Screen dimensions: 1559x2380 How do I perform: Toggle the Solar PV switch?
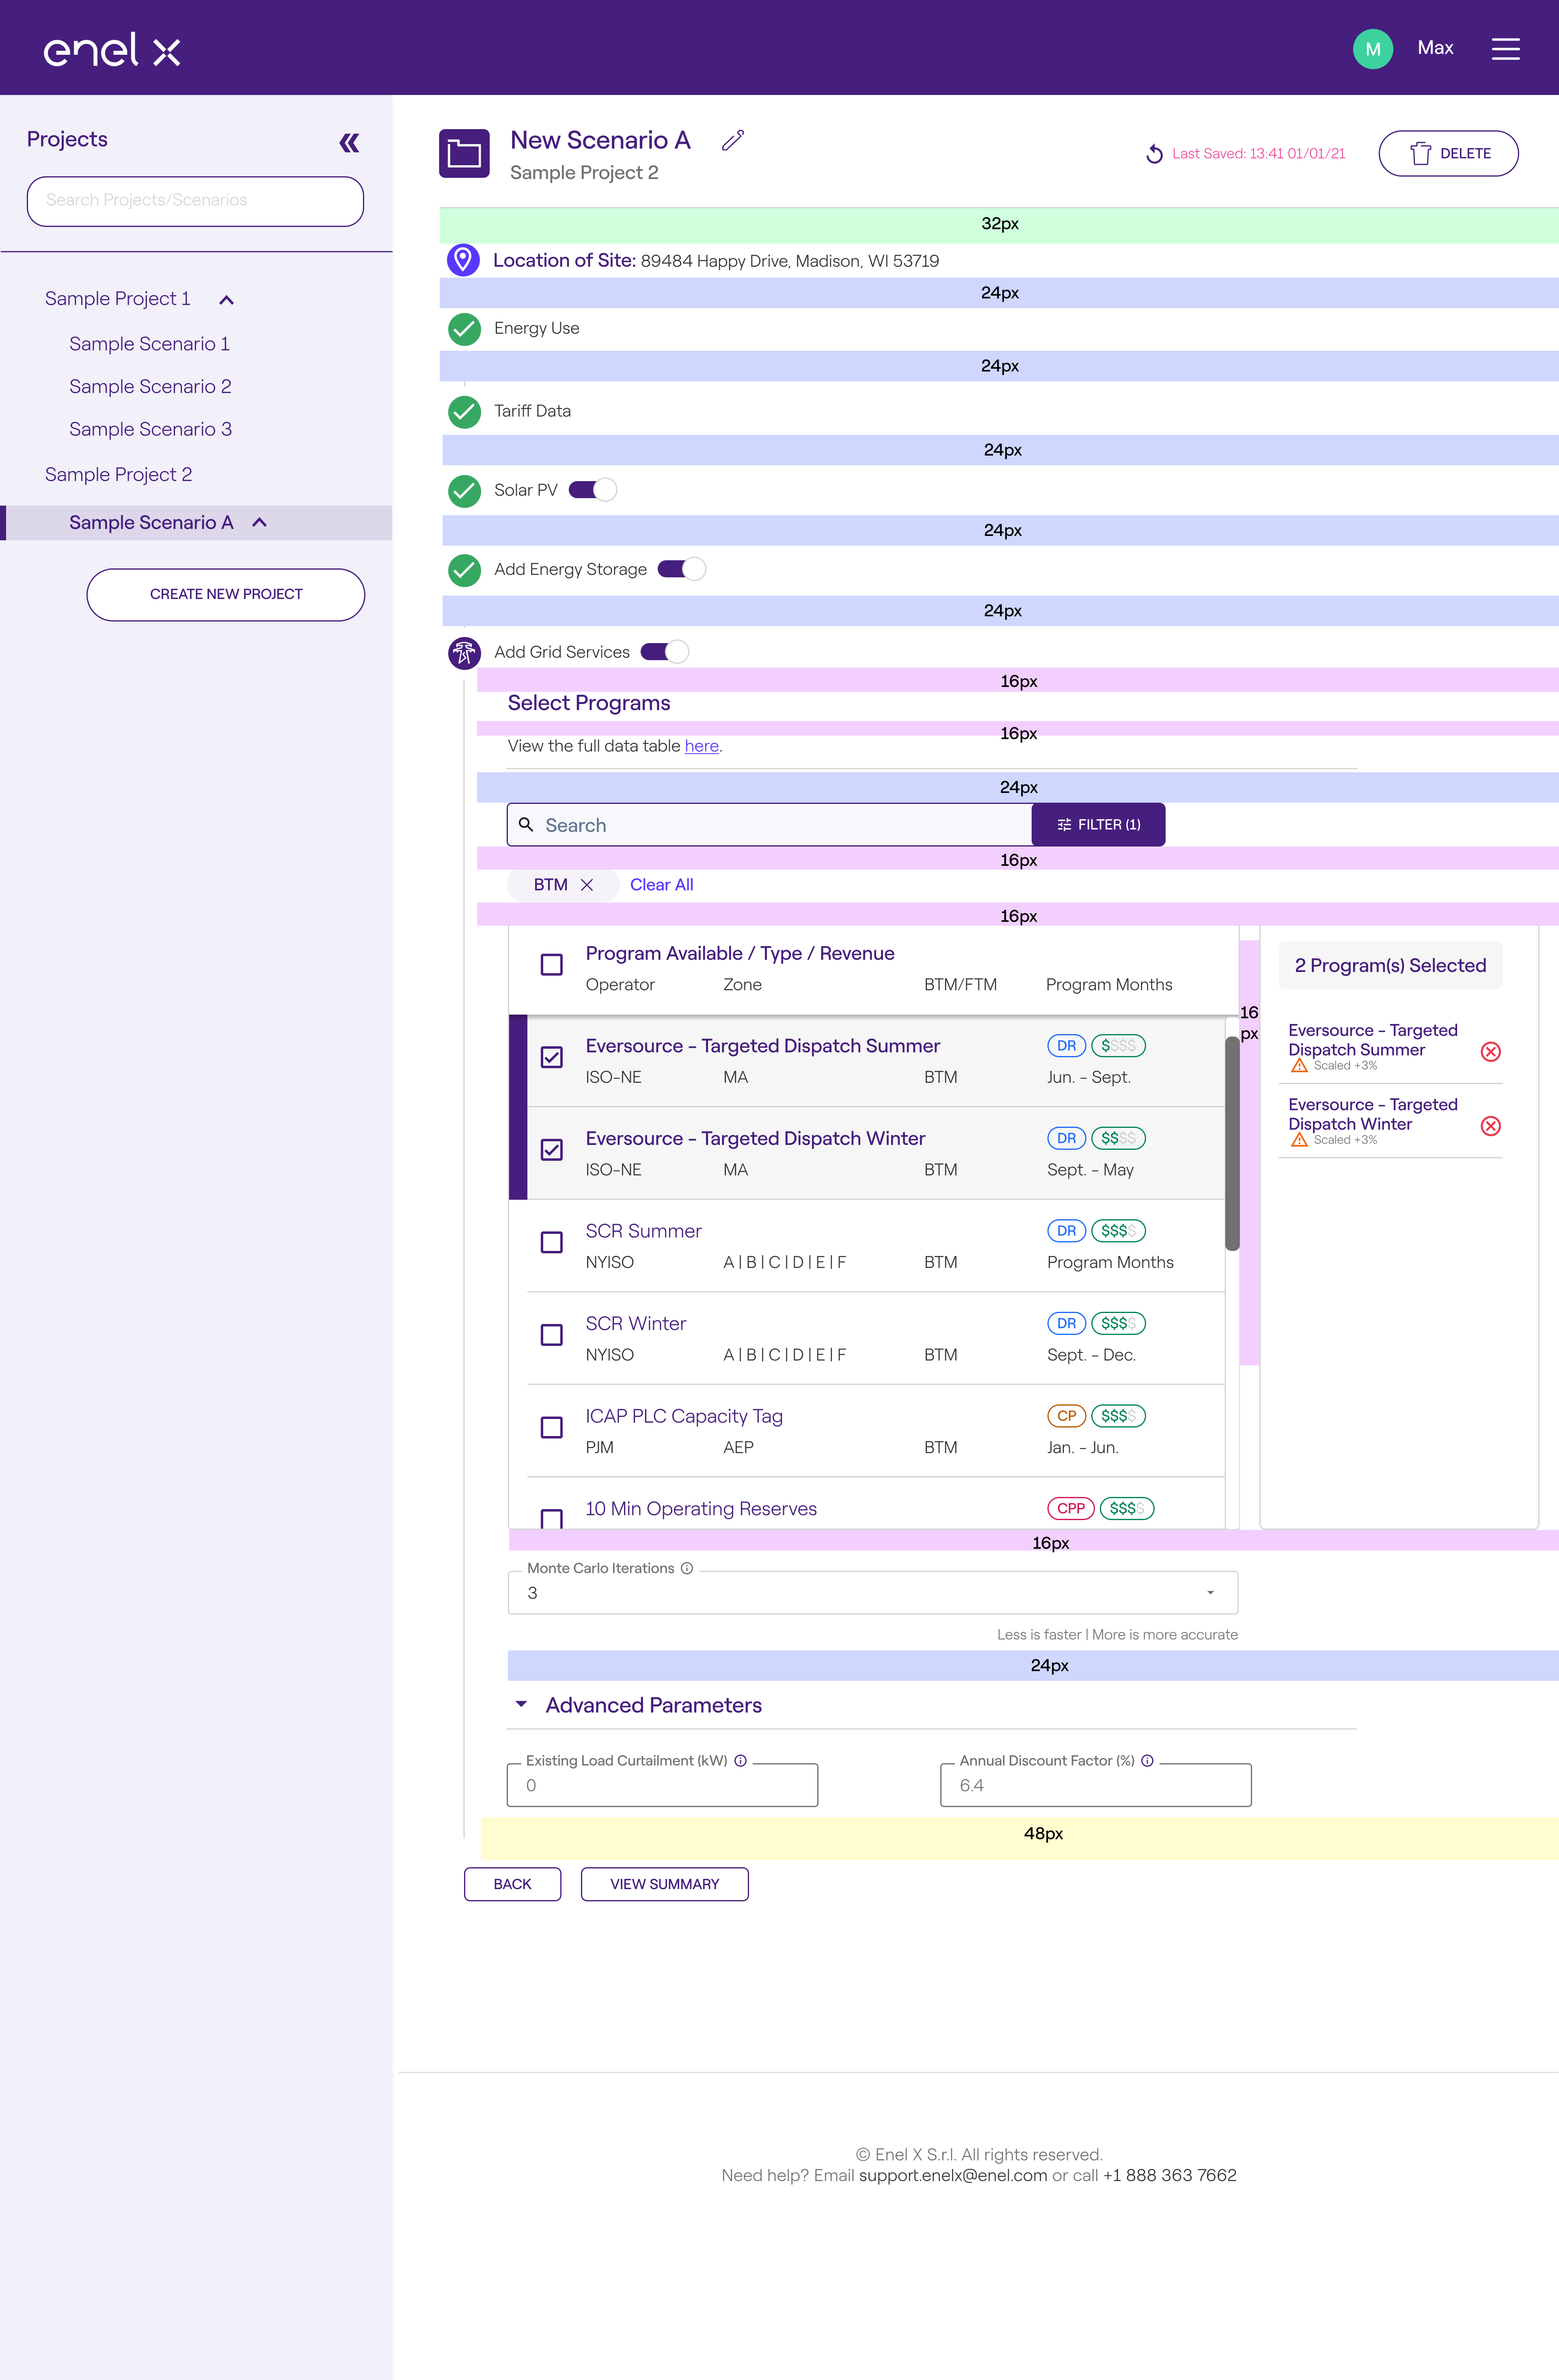point(593,490)
